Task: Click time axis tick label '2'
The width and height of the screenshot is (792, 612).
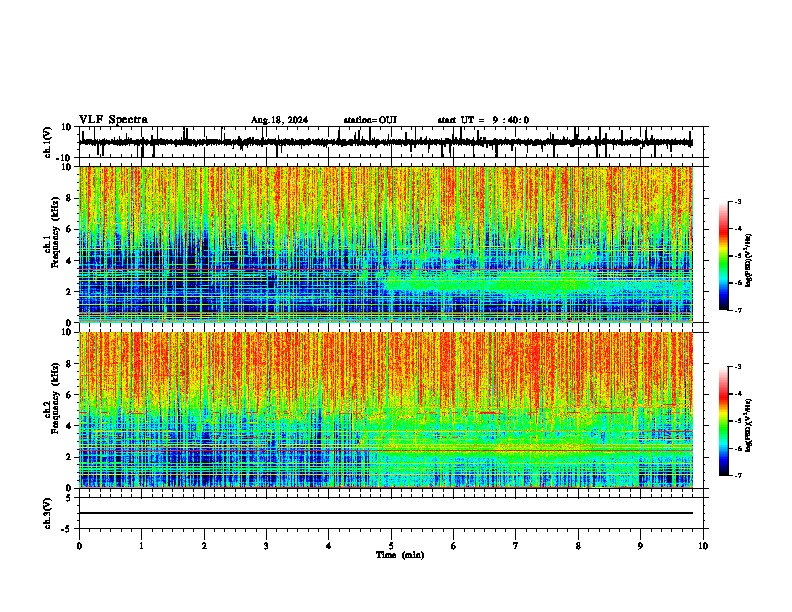Action: click(x=204, y=546)
